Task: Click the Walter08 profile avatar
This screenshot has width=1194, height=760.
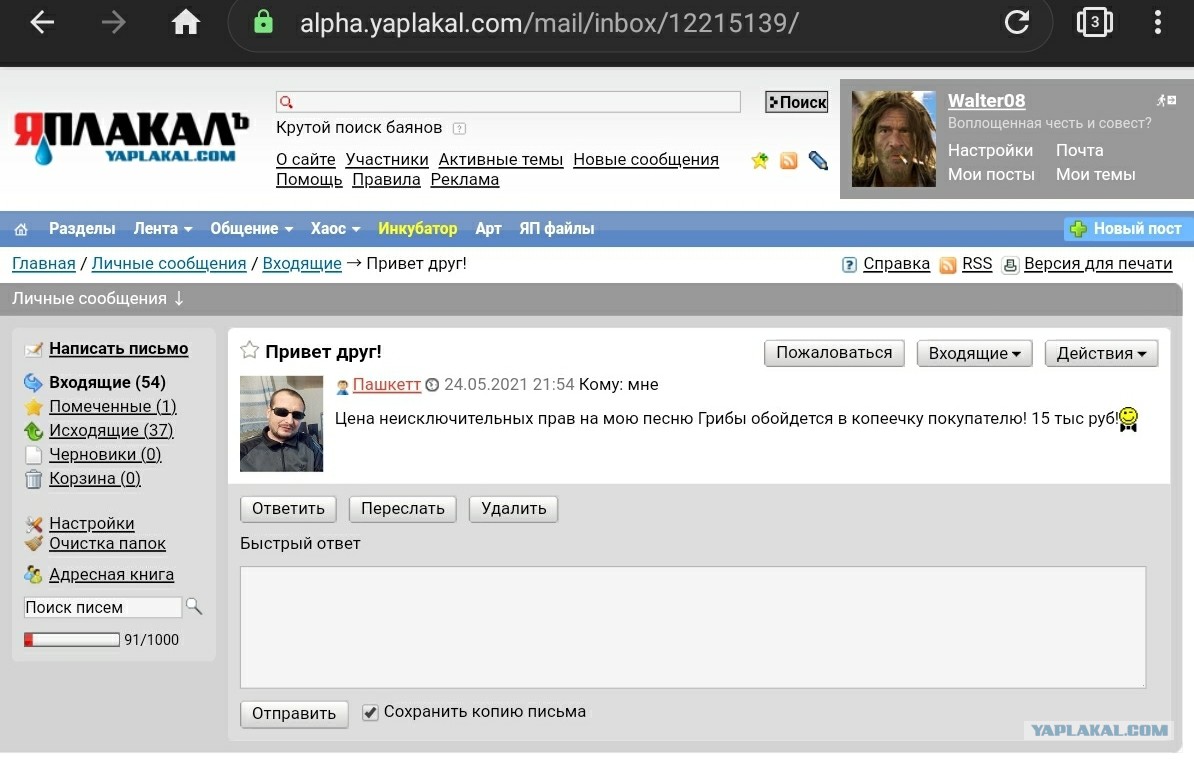Action: tap(893, 139)
